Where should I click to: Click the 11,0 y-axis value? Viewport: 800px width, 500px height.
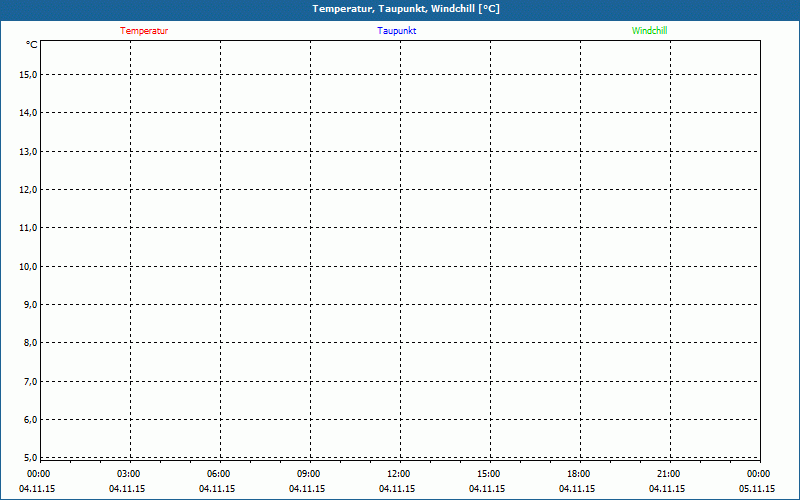point(28,228)
